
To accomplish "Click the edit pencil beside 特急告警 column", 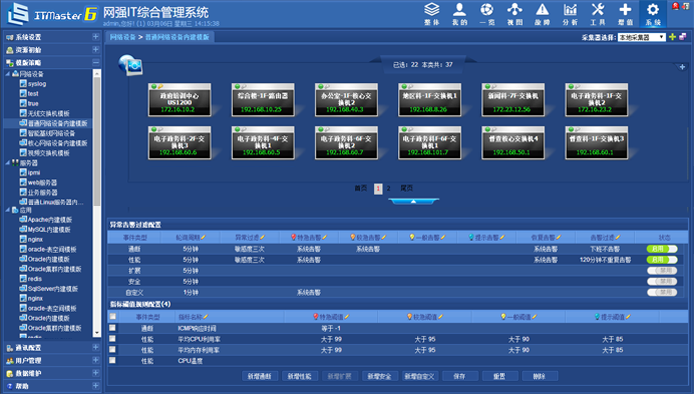I will tap(325, 238).
